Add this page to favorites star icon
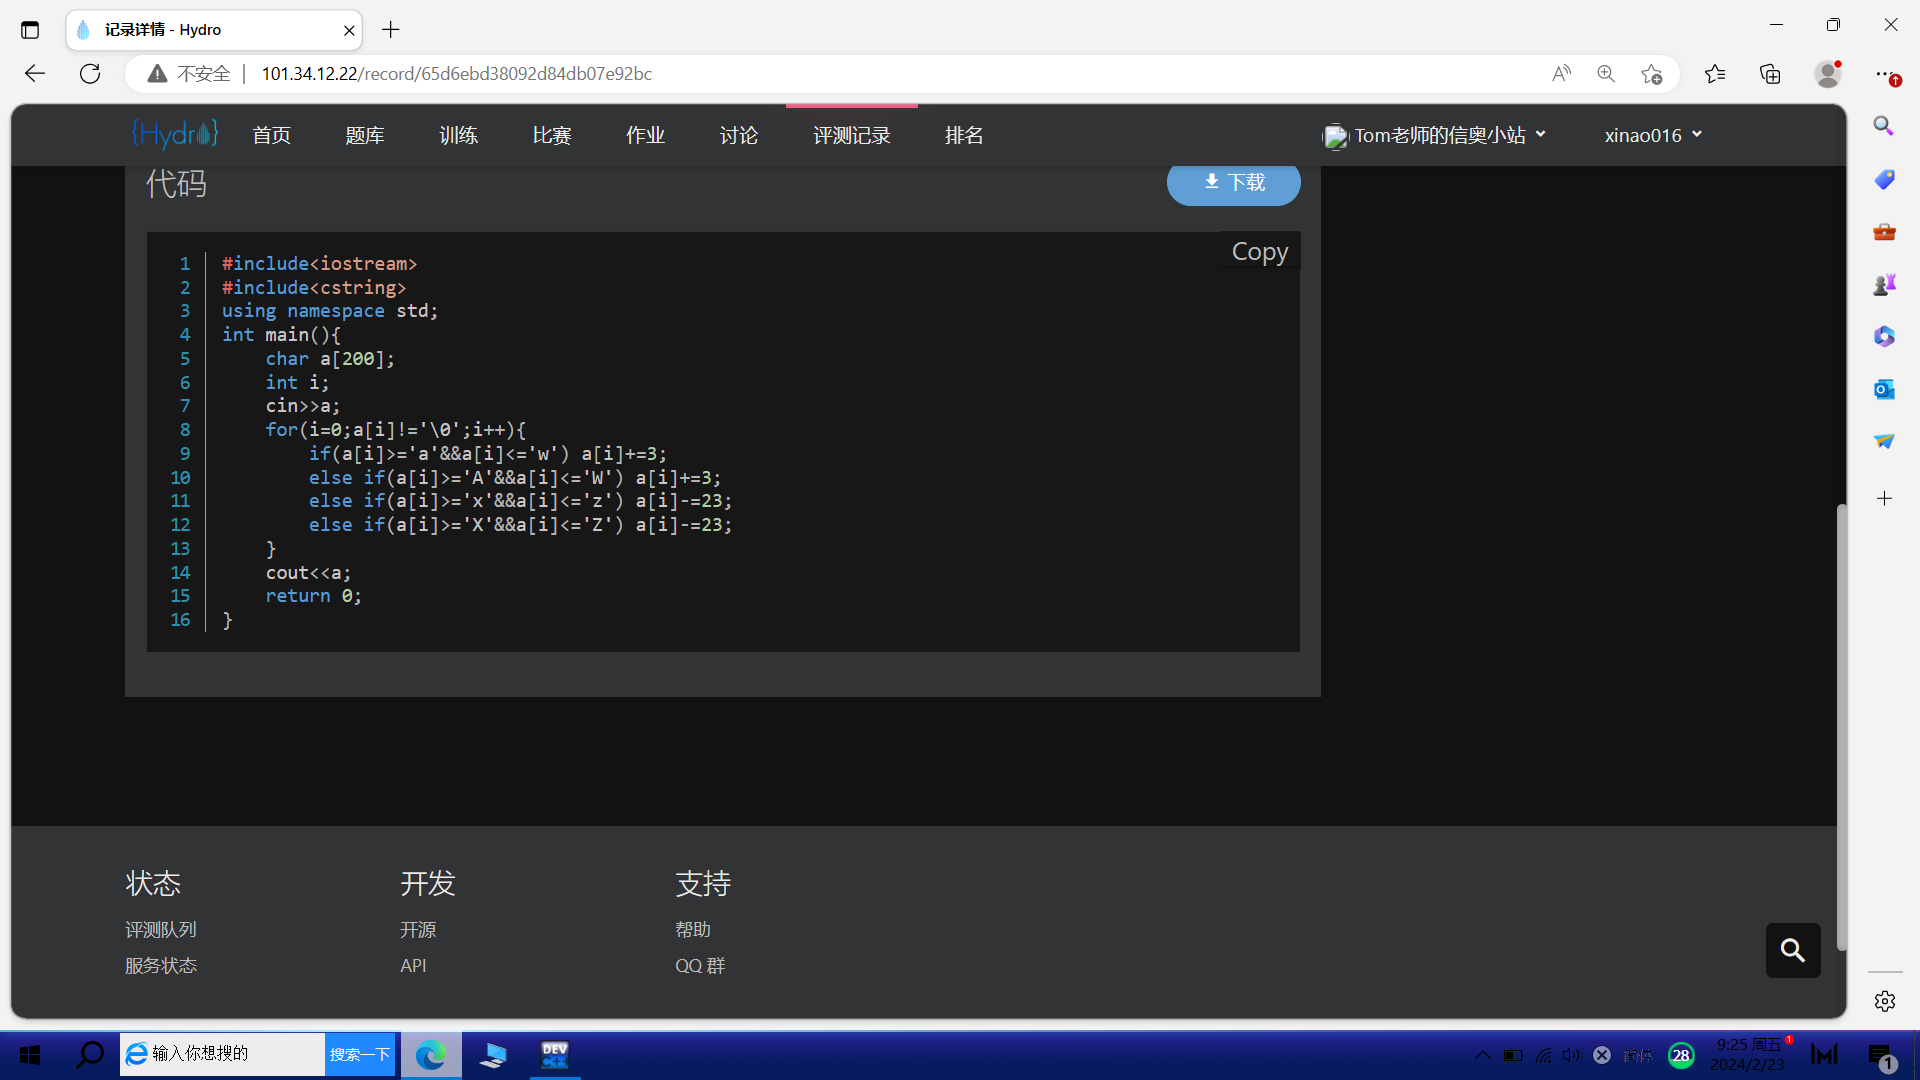 1652,74
